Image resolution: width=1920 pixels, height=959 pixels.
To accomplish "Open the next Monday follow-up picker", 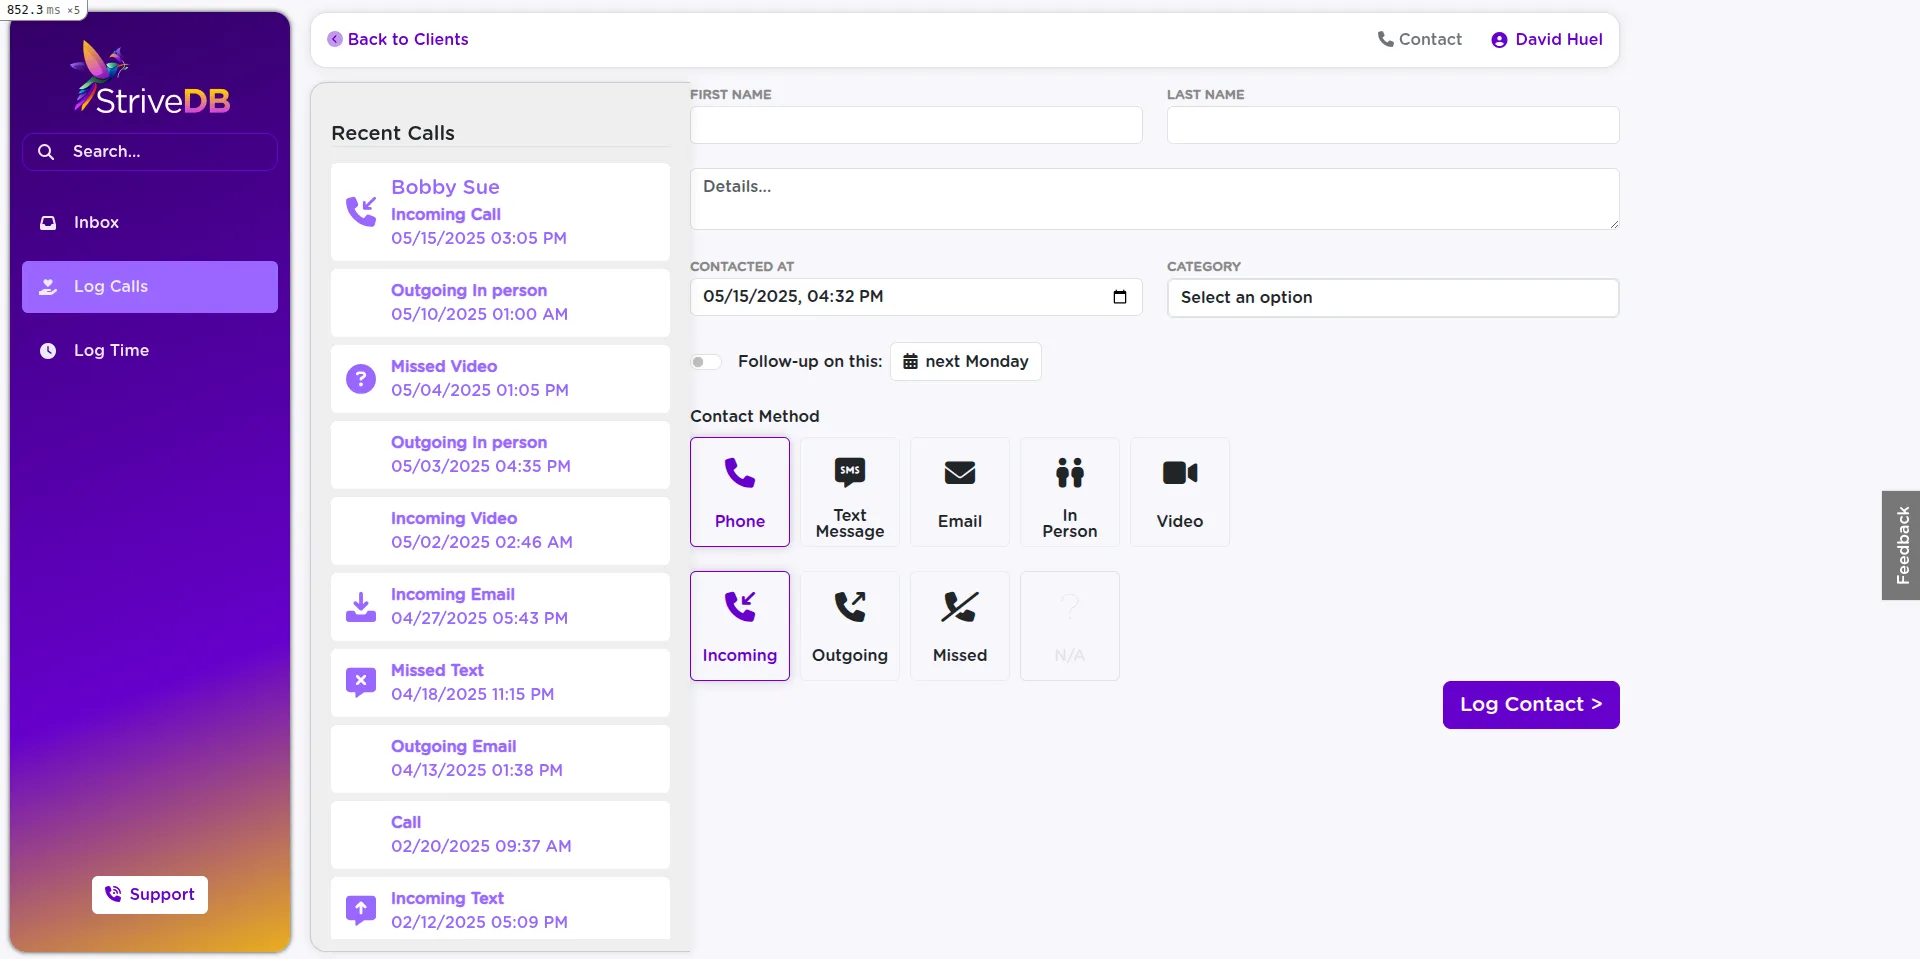I will 964,361.
